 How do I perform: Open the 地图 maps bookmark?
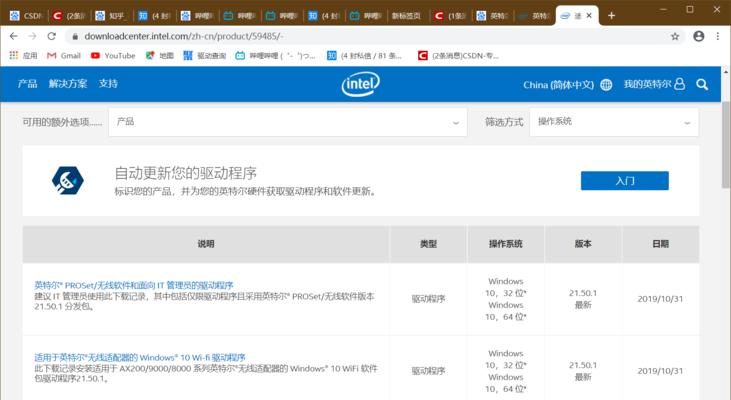click(159, 55)
